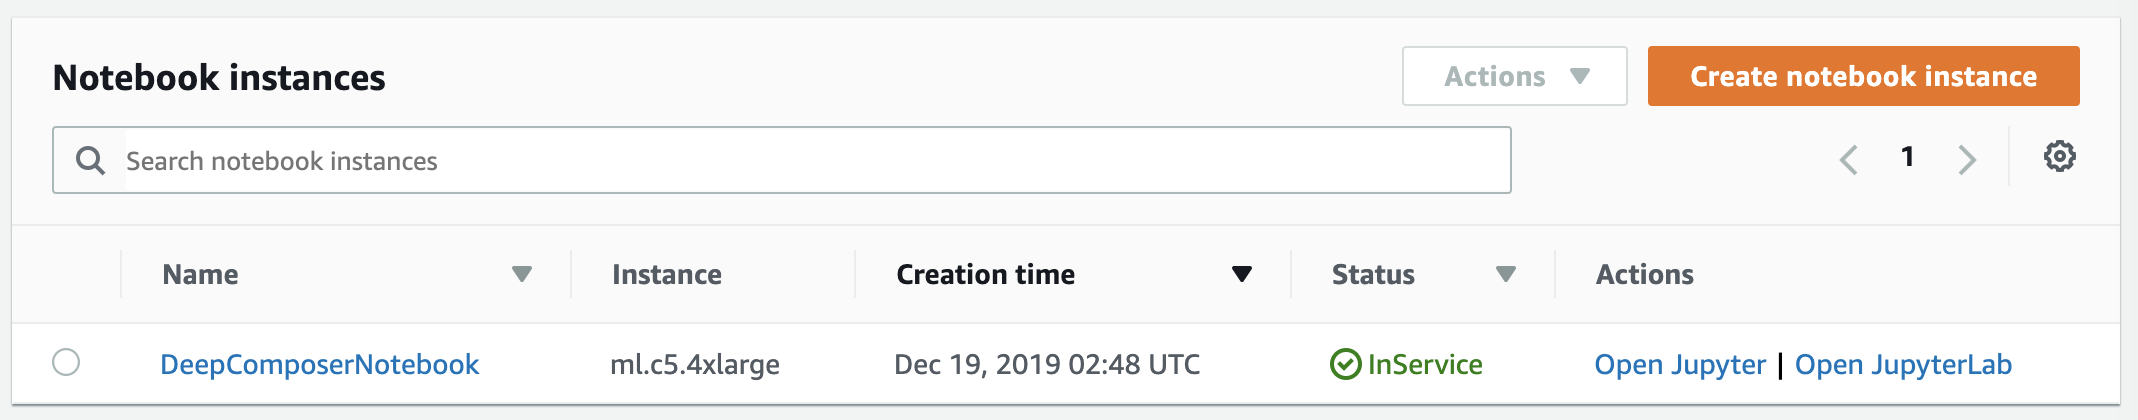Open the Actions dropdown menu
The image size is (2138, 420).
[x=1514, y=76]
